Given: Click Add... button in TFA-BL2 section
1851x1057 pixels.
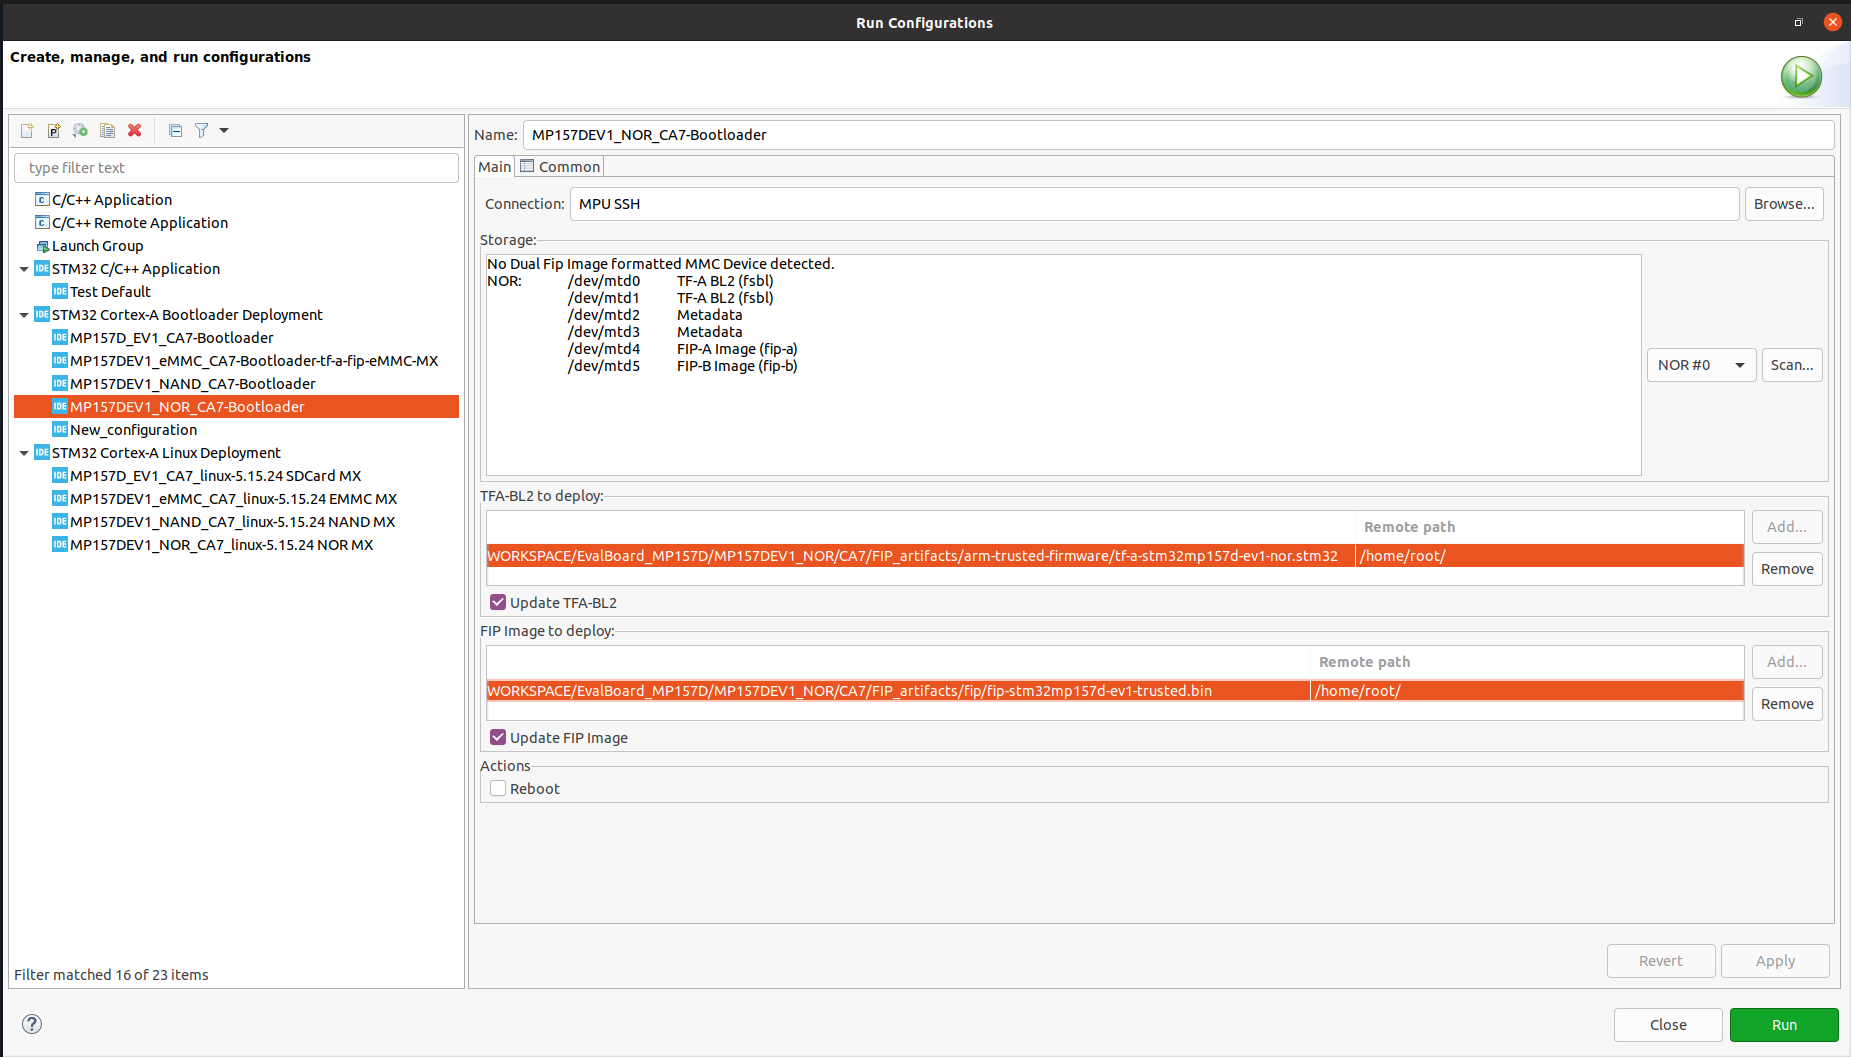Looking at the screenshot, I should click(x=1787, y=527).
